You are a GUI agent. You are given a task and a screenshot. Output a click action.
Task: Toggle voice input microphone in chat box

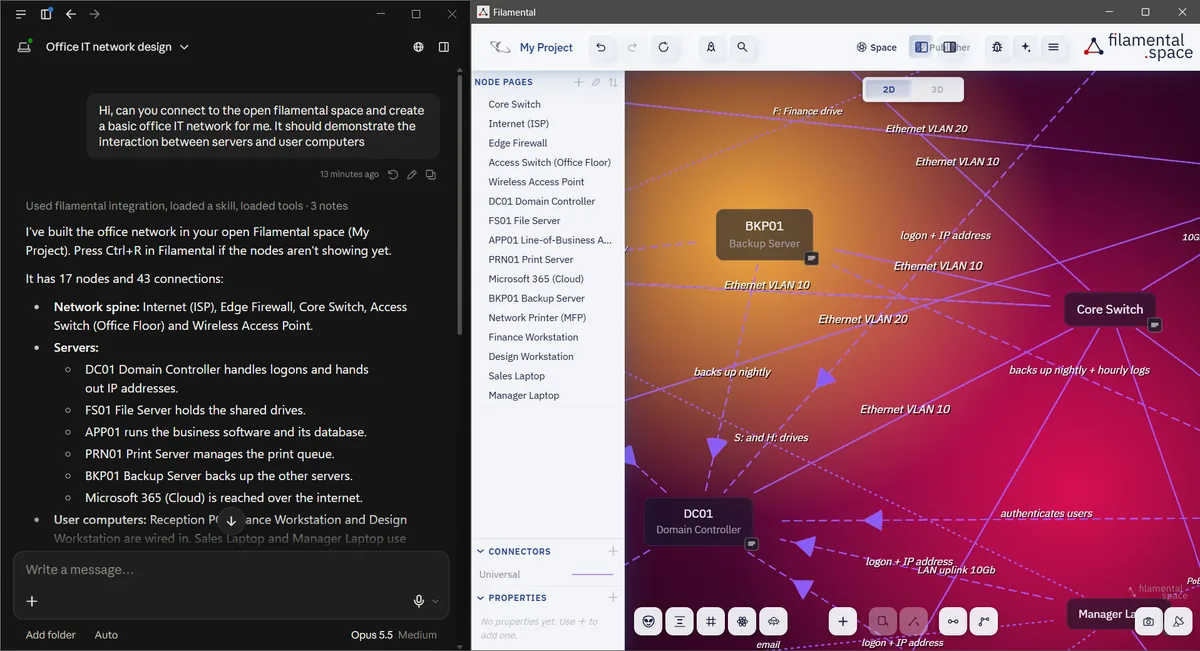click(420, 601)
